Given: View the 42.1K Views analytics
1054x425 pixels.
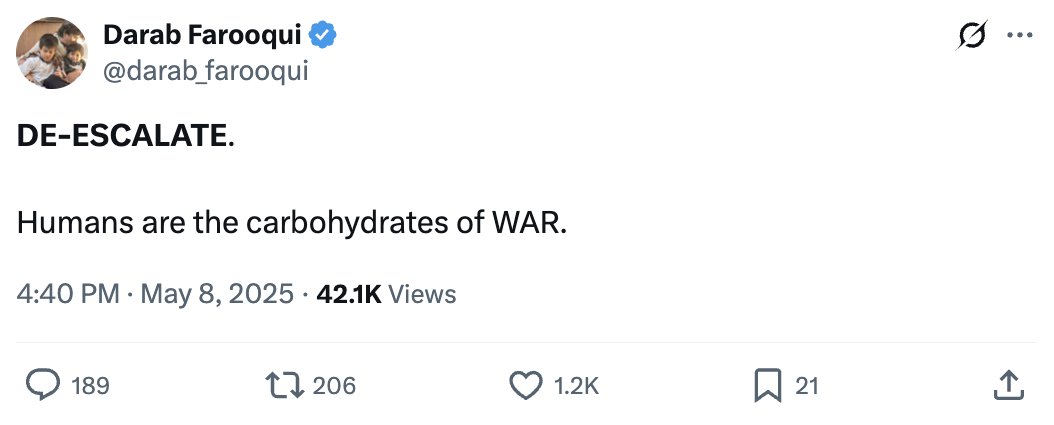Looking at the screenshot, I should pyautogui.click(x=386, y=294).
